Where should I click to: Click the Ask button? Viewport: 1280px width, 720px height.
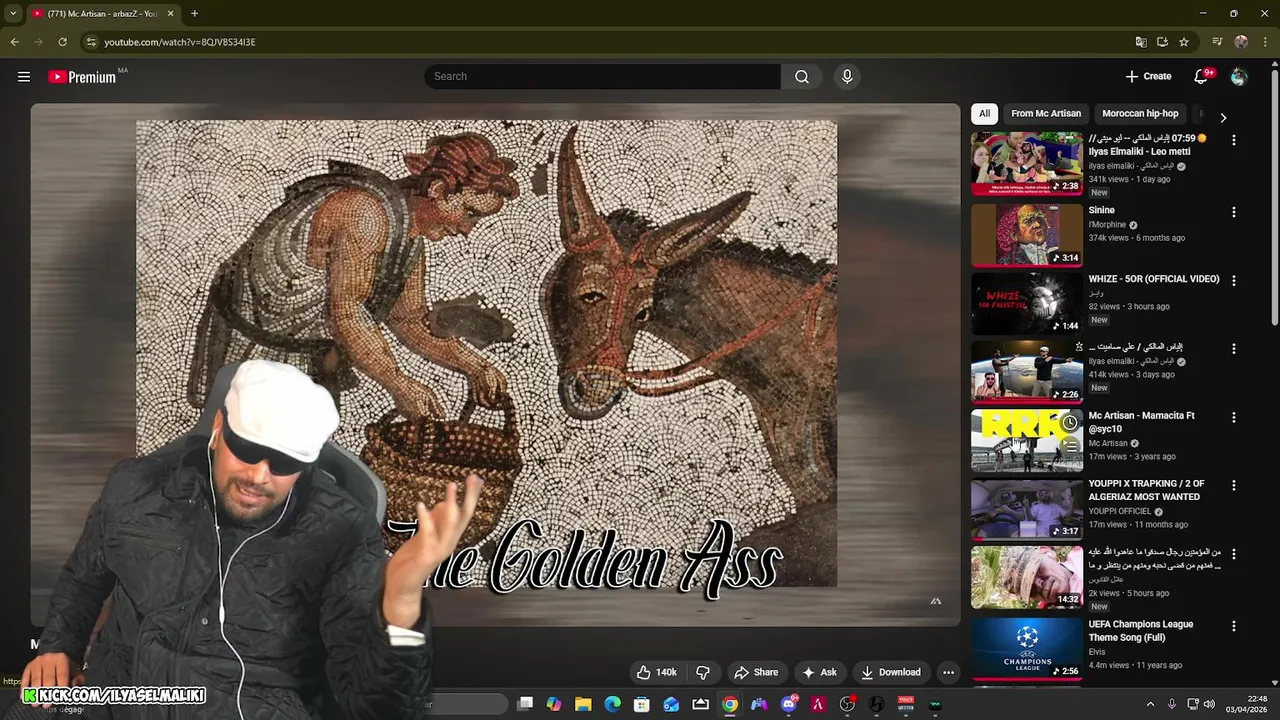click(x=819, y=672)
